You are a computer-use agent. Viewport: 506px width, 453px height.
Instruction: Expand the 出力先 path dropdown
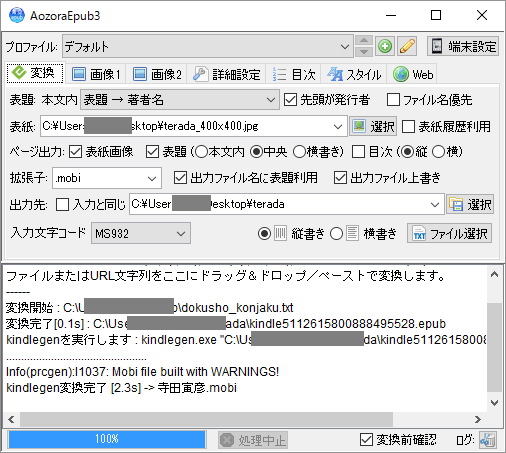[x=435, y=204]
